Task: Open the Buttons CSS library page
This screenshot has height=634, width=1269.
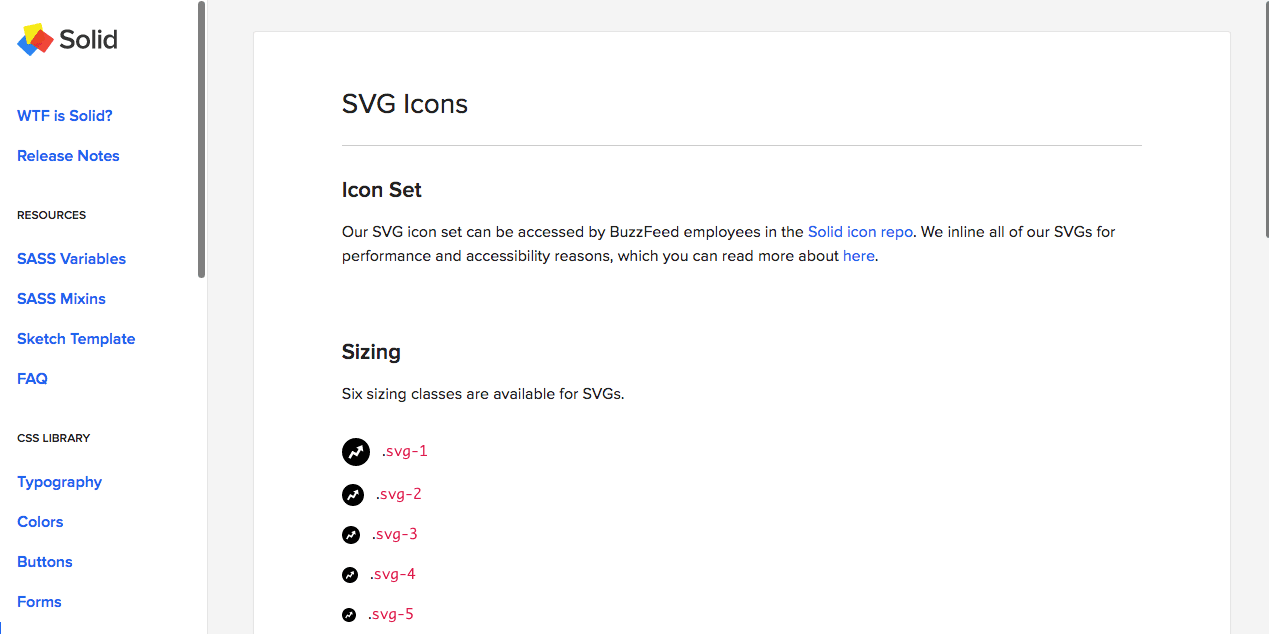Action: click(x=45, y=562)
